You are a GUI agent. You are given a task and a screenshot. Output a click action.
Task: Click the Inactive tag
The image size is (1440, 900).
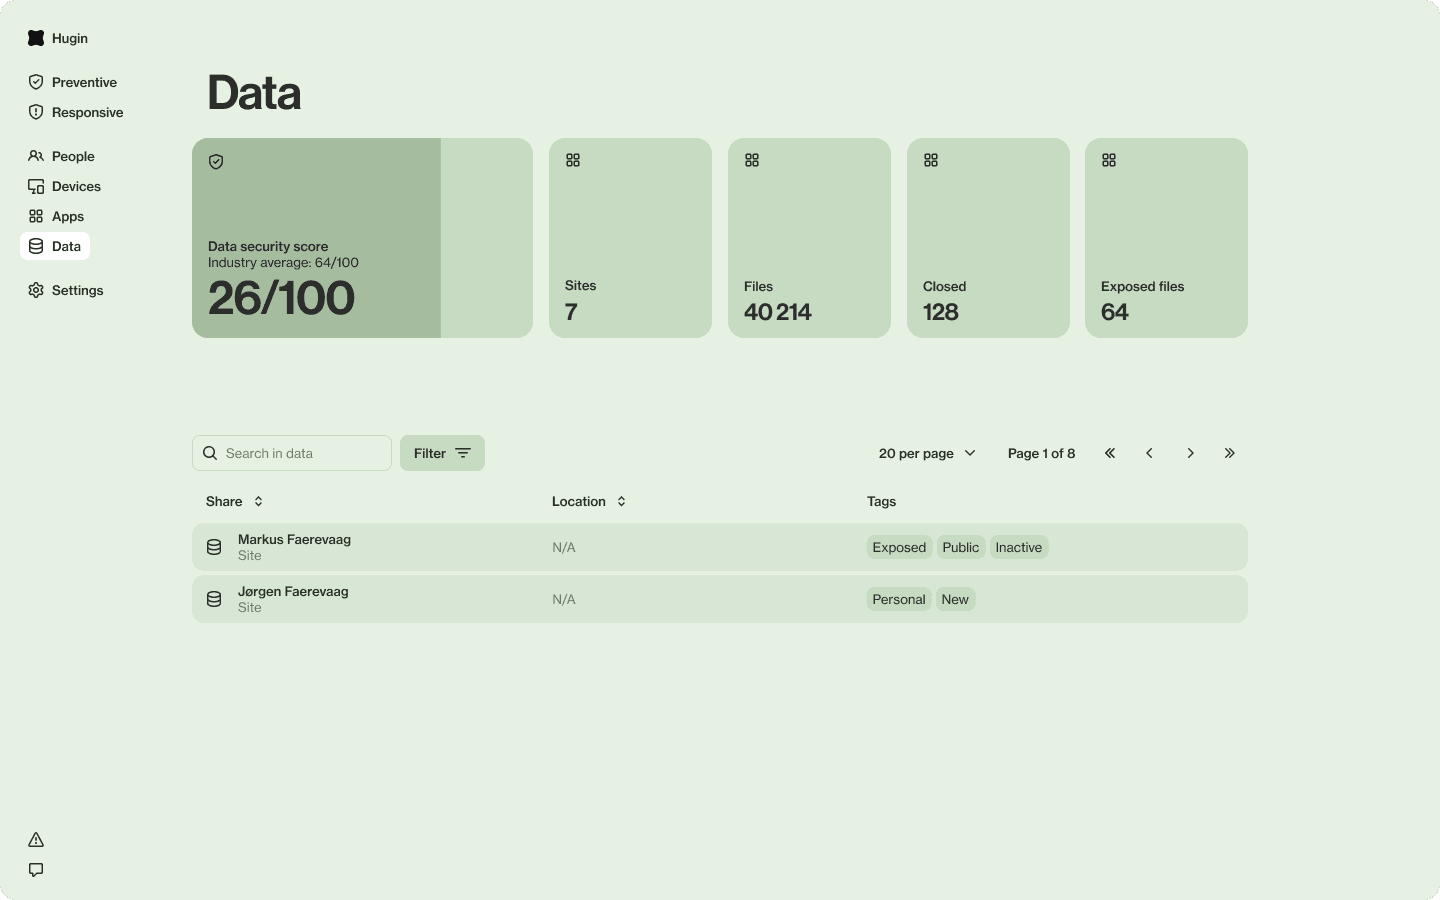(1019, 547)
